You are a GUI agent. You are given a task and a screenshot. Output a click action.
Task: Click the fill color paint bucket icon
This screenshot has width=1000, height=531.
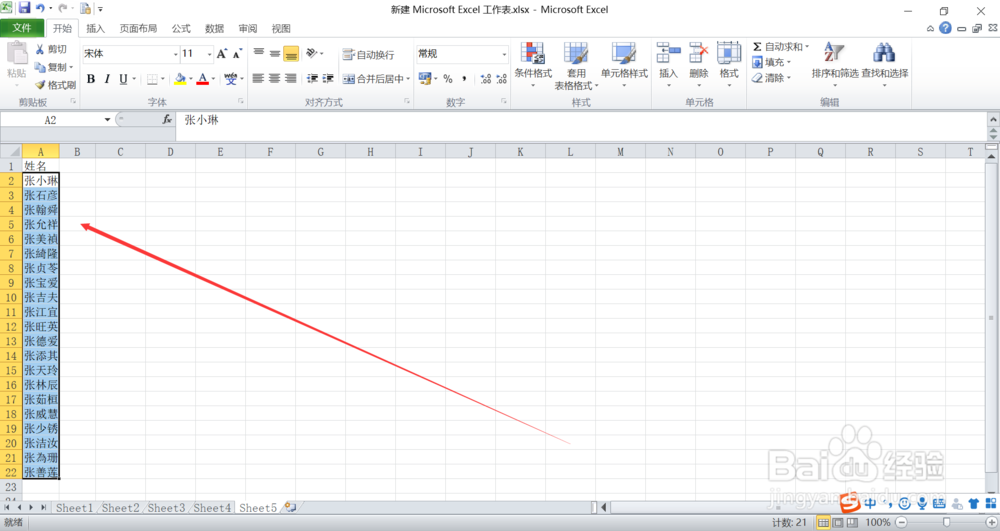click(x=180, y=79)
